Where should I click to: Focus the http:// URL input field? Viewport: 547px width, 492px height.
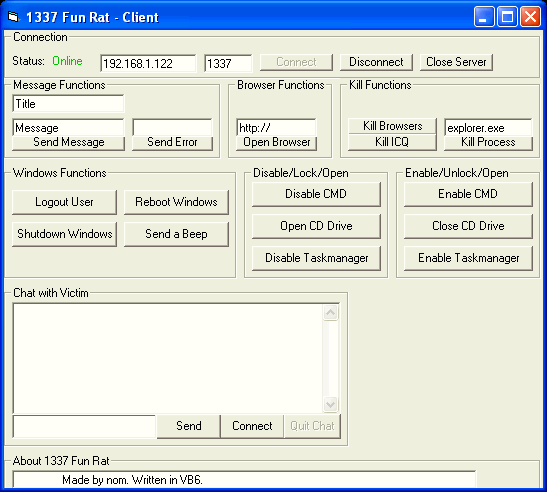click(x=276, y=128)
